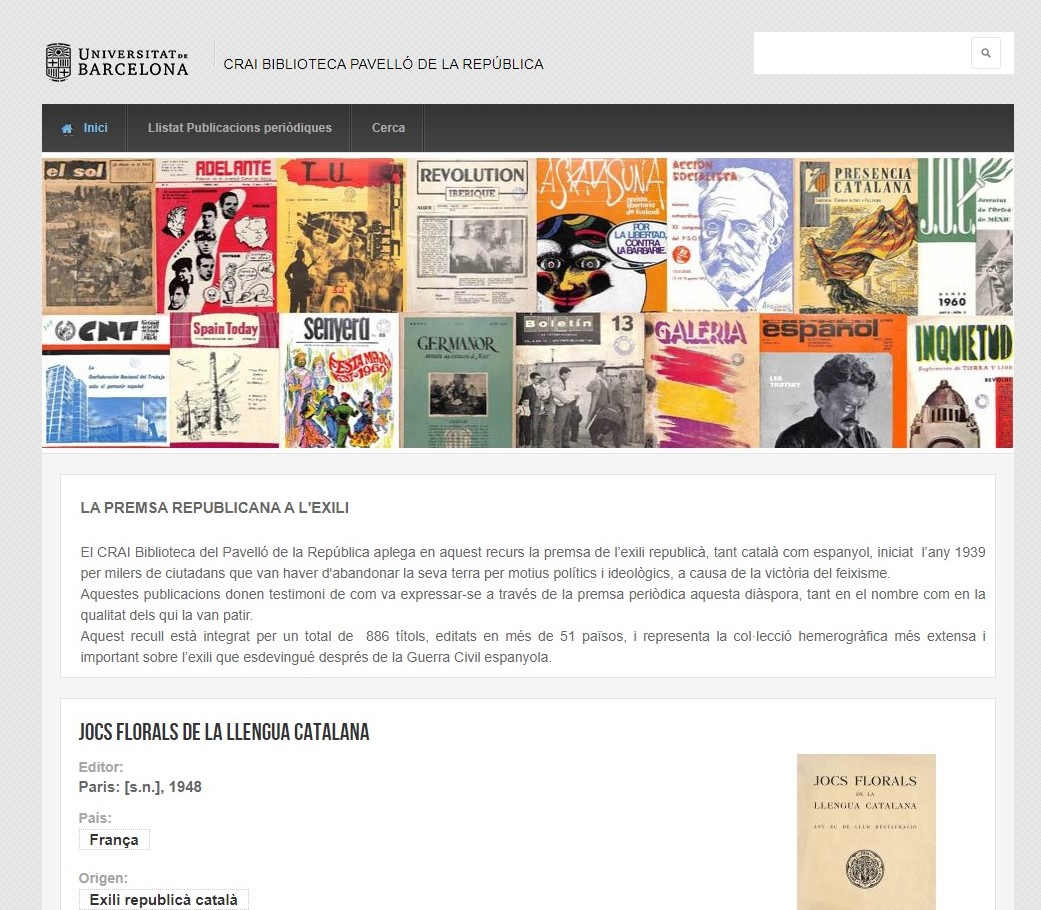Click the CNT publication cover
The width and height of the screenshot is (1041, 910).
click(x=106, y=380)
